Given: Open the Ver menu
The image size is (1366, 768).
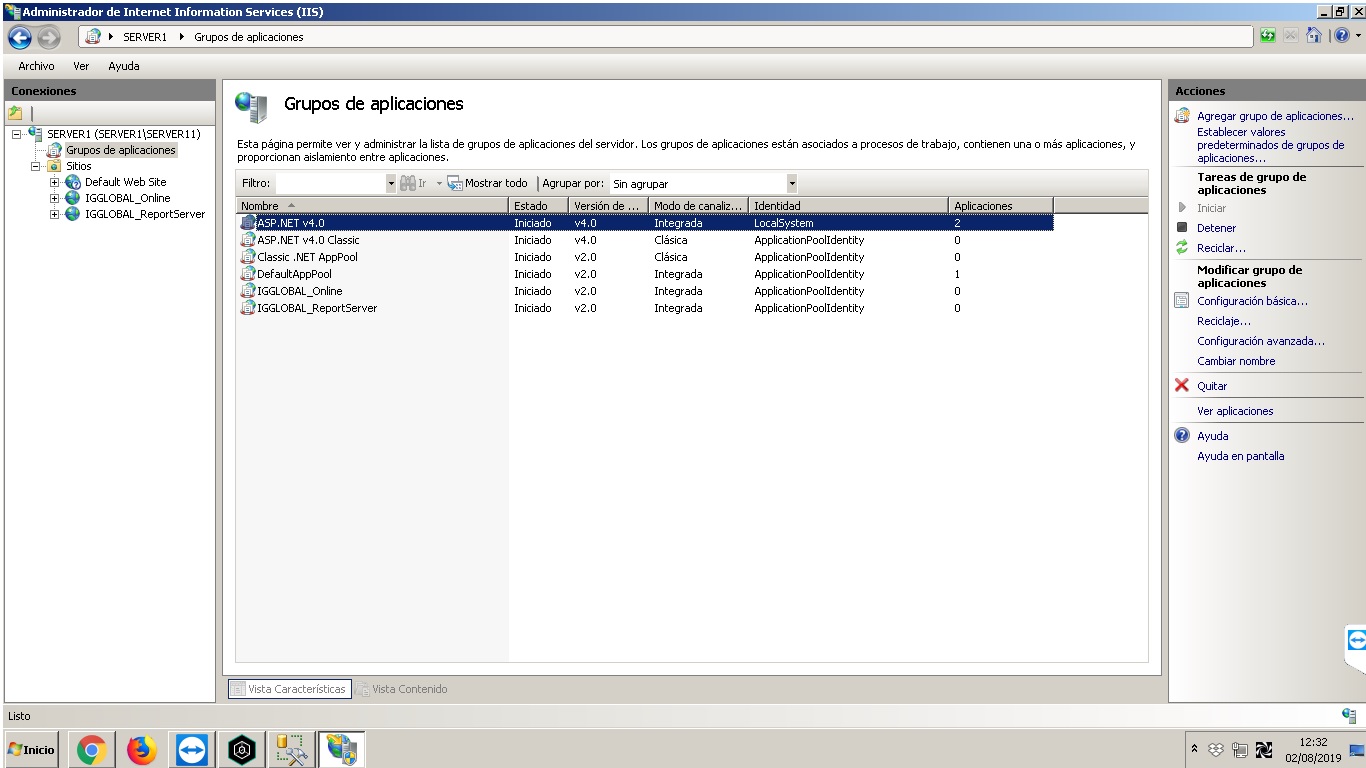Looking at the screenshot, I should coord(81,66).
